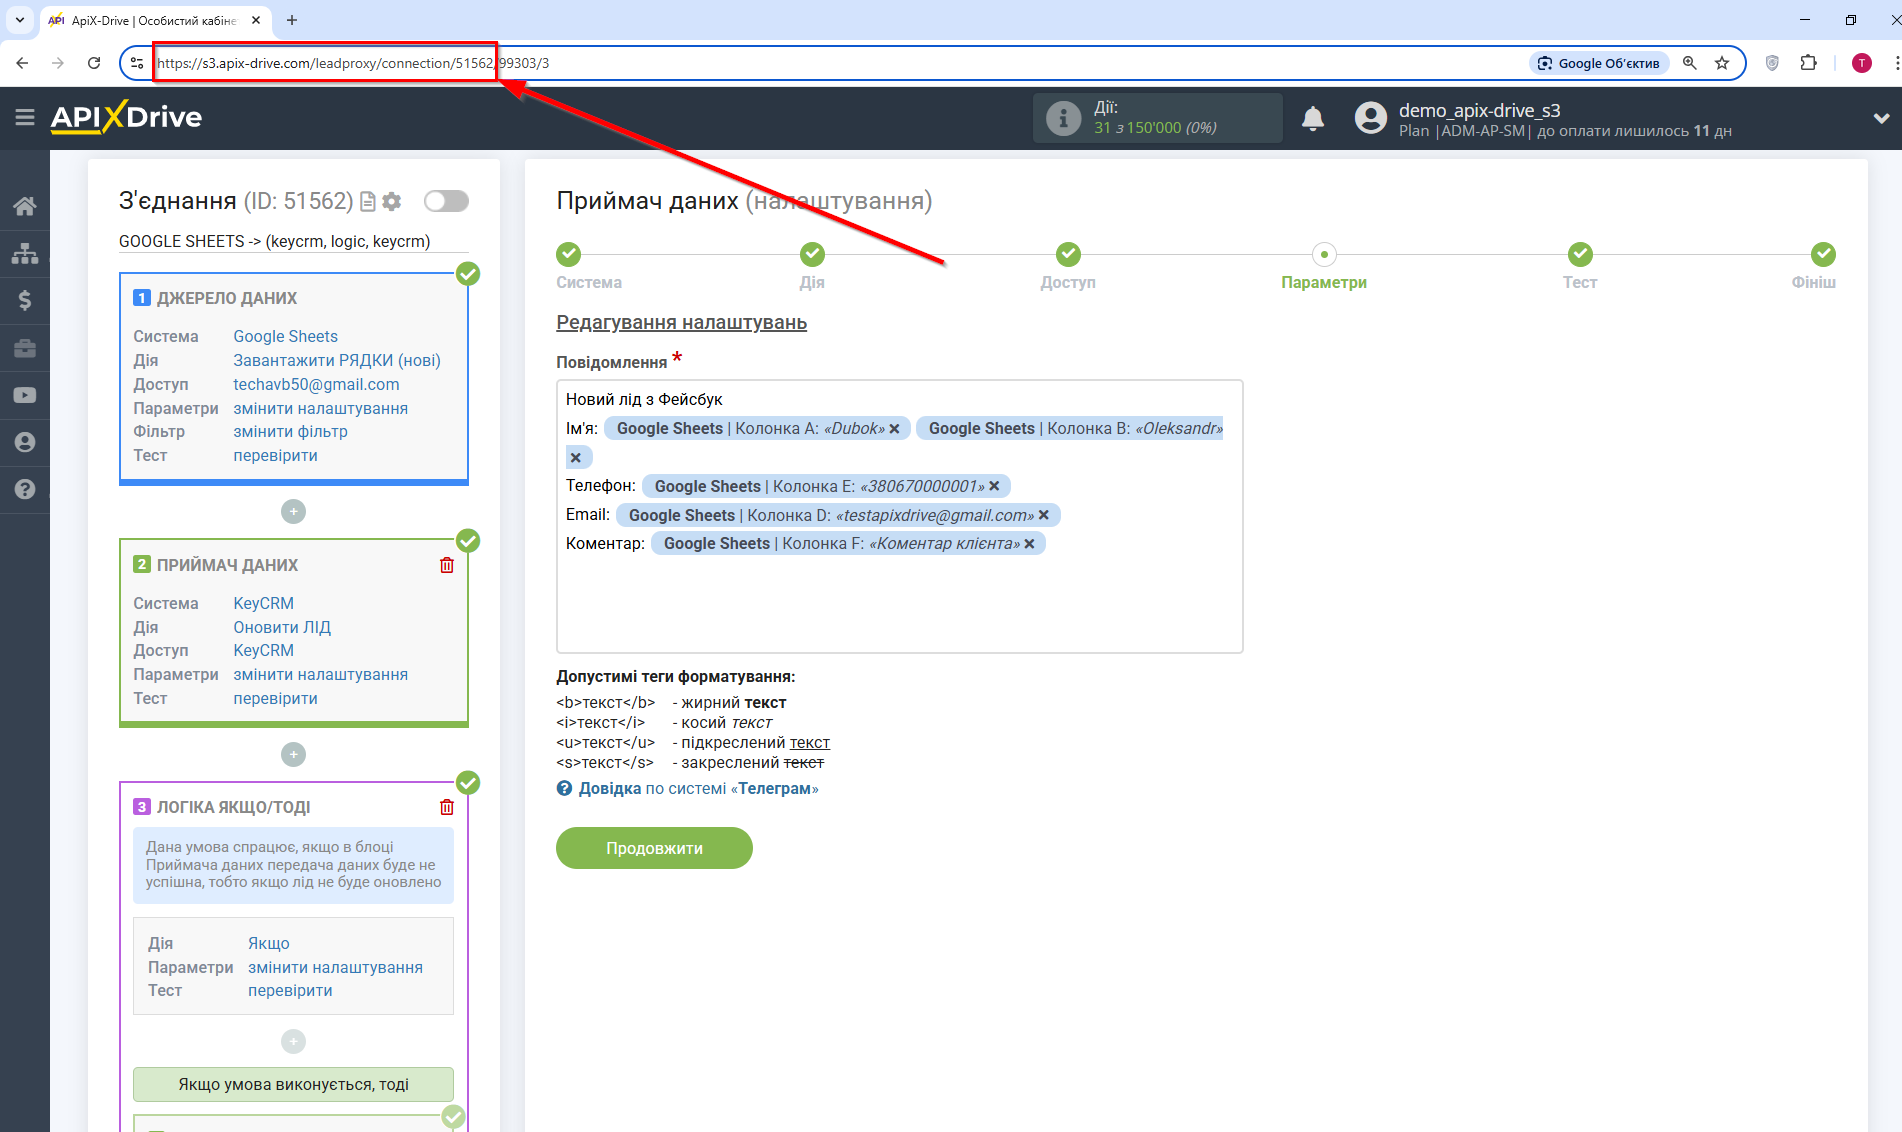Click the document icon next to connection ID
1902x1132 pixels.
point(367,201)
